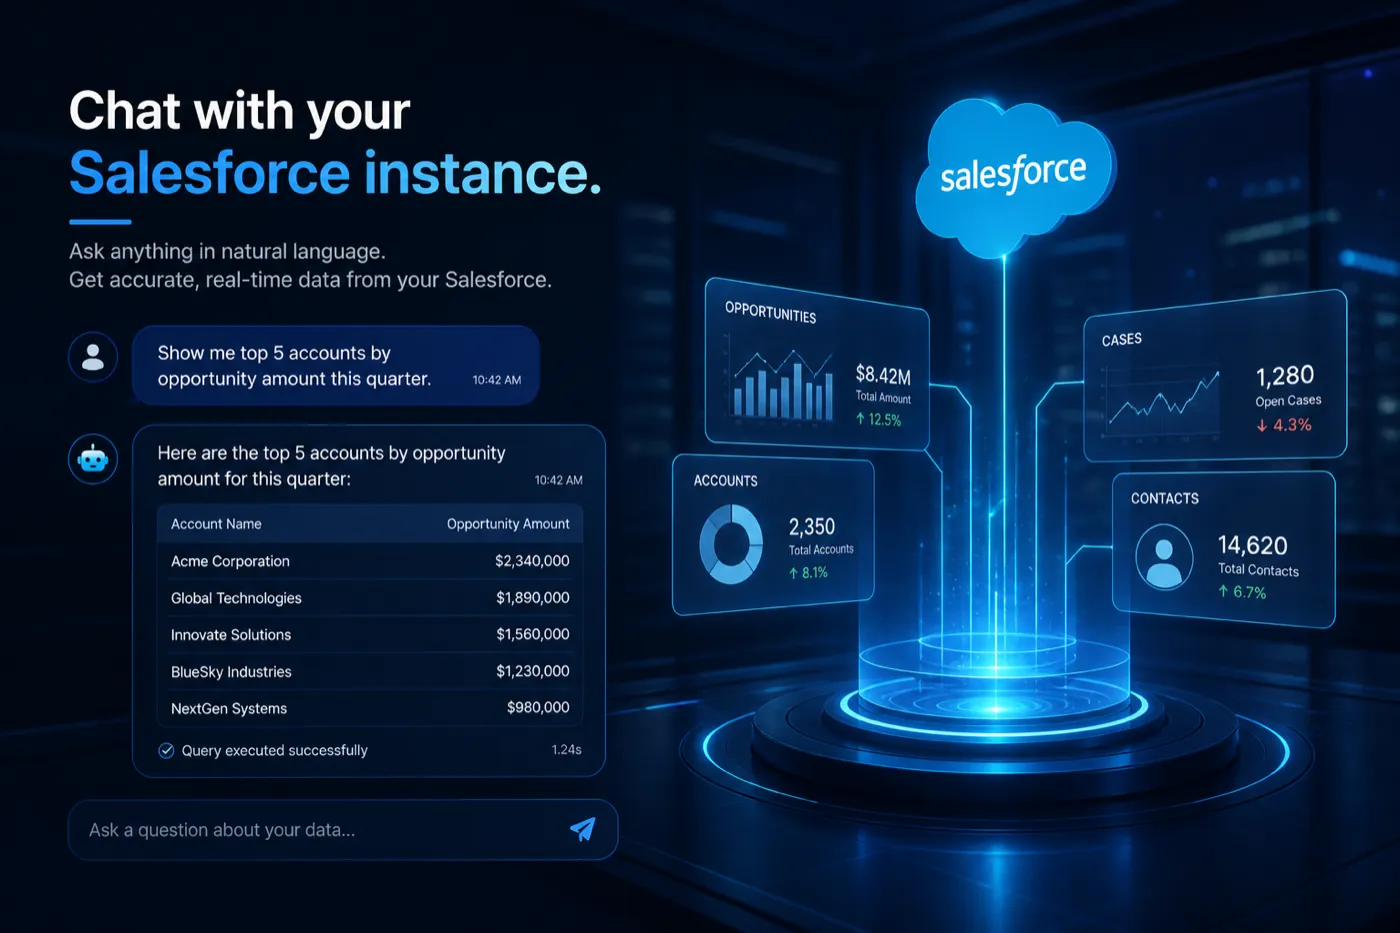Click the bot reply 10:42 AM timestamp
The width and height of the screenshot is (1400, 933).
(558, 480)
